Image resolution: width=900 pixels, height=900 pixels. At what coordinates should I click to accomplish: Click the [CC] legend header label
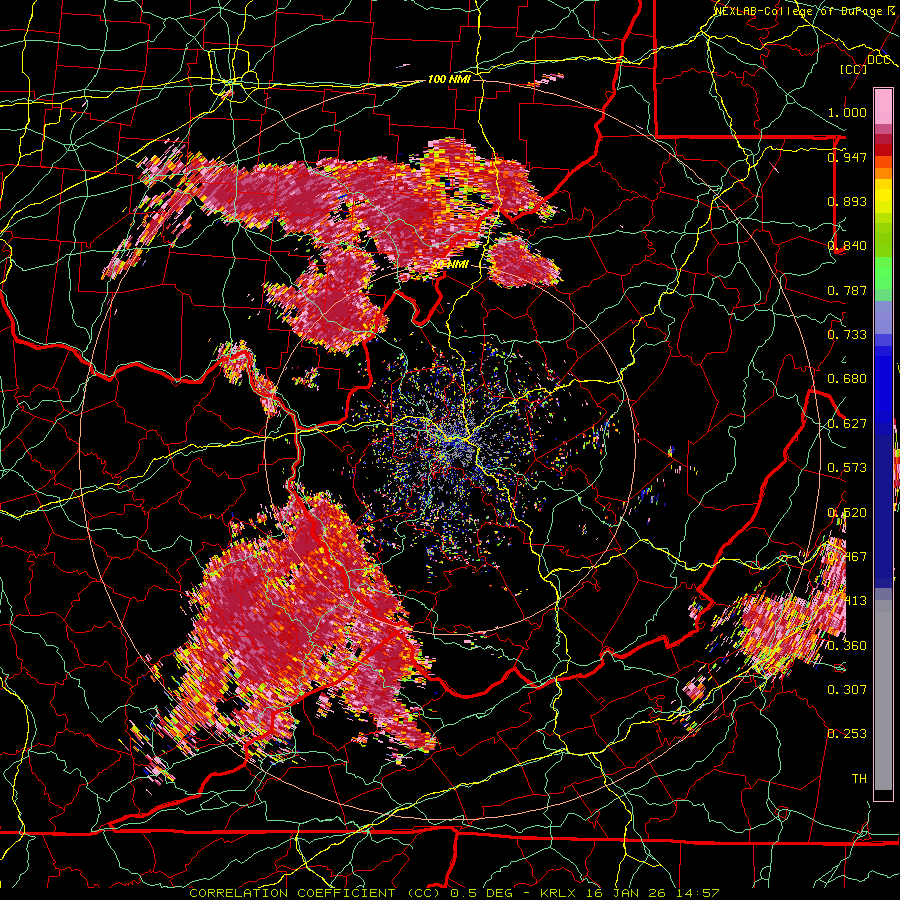click(x=854, y=69)
